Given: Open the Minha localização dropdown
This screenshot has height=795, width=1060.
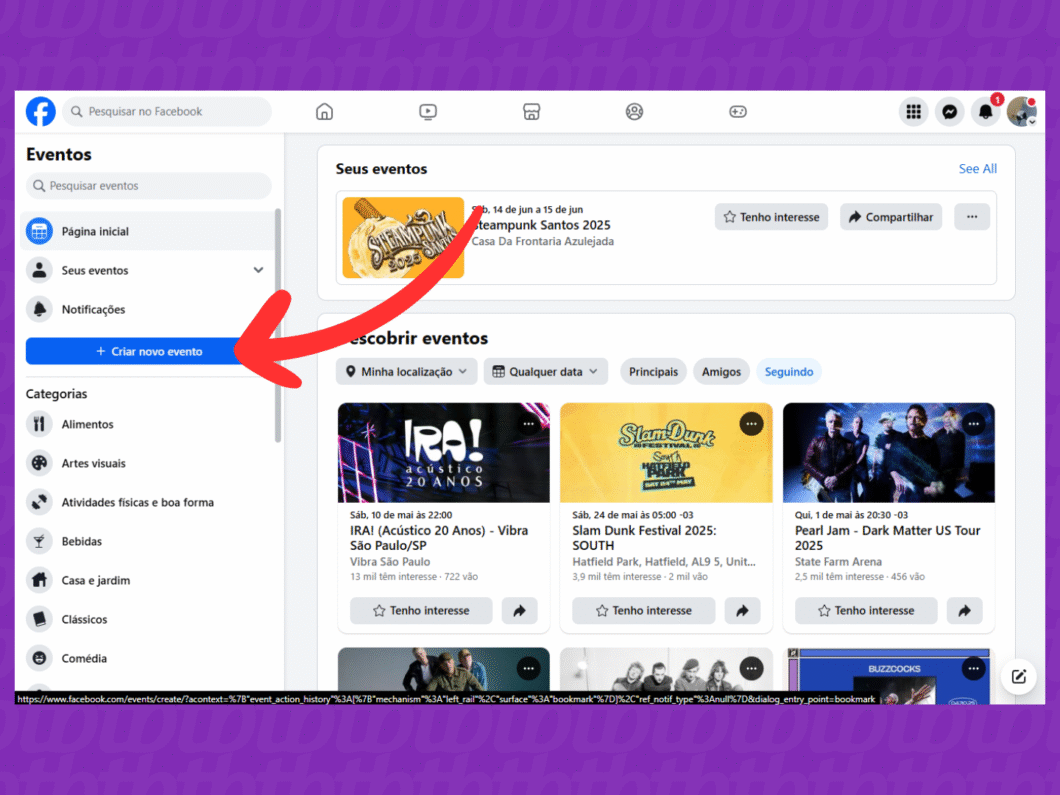Looking at the screenshot, I should 406,372.
